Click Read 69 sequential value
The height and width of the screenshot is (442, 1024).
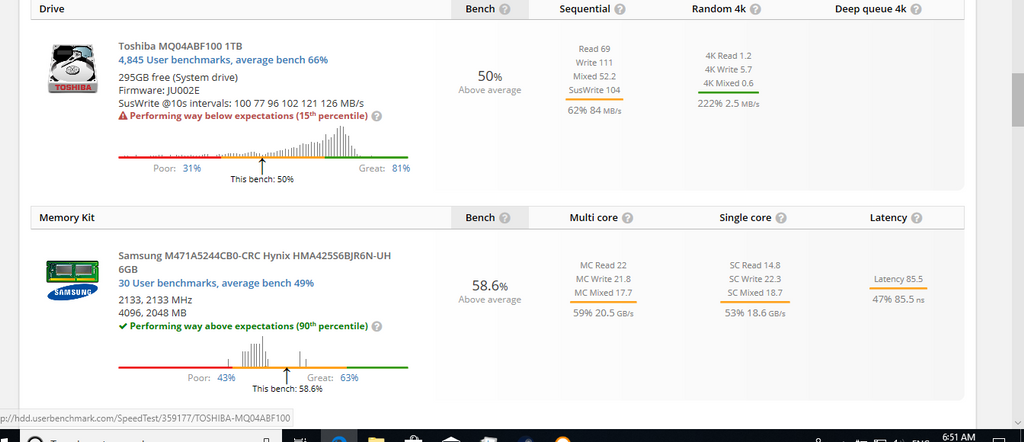(594, 49)
